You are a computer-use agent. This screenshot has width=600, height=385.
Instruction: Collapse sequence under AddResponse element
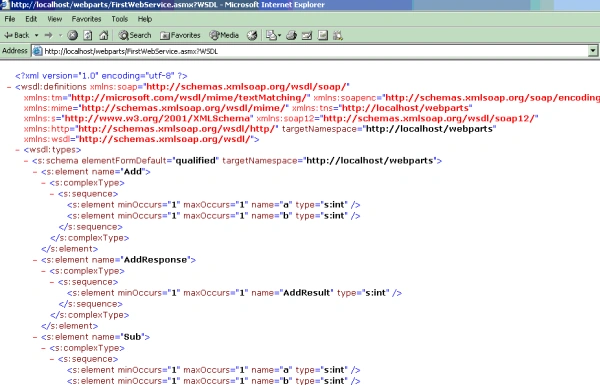coord(52,282)
